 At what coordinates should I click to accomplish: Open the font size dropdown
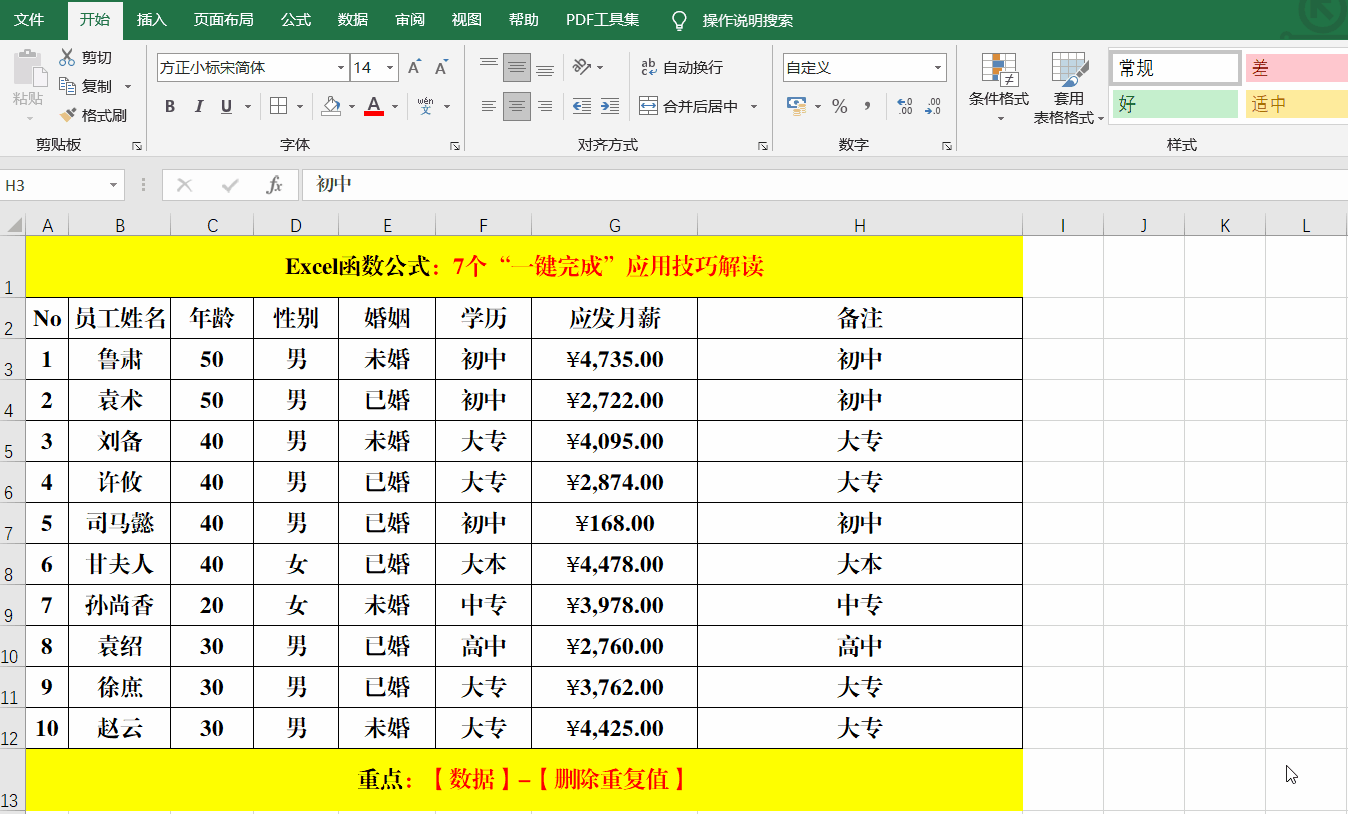coord(389,66)
